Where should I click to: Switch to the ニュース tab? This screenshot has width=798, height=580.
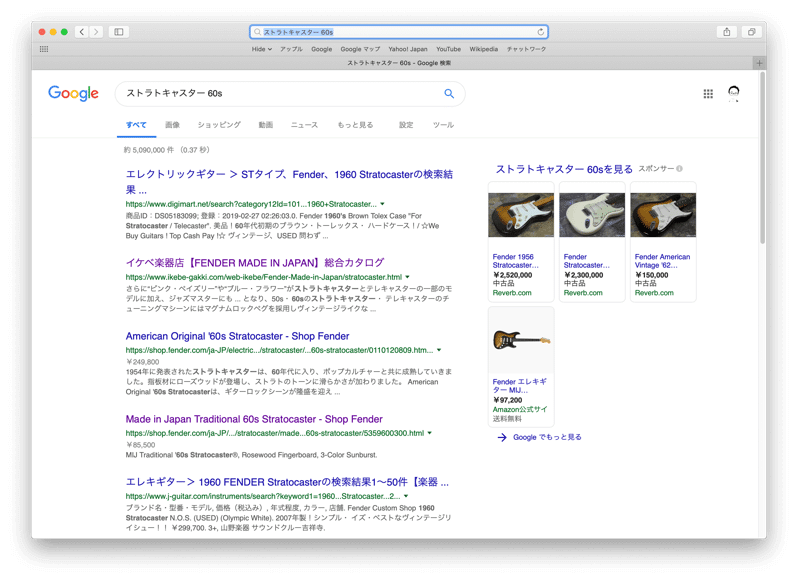click(x=304, y=125)
